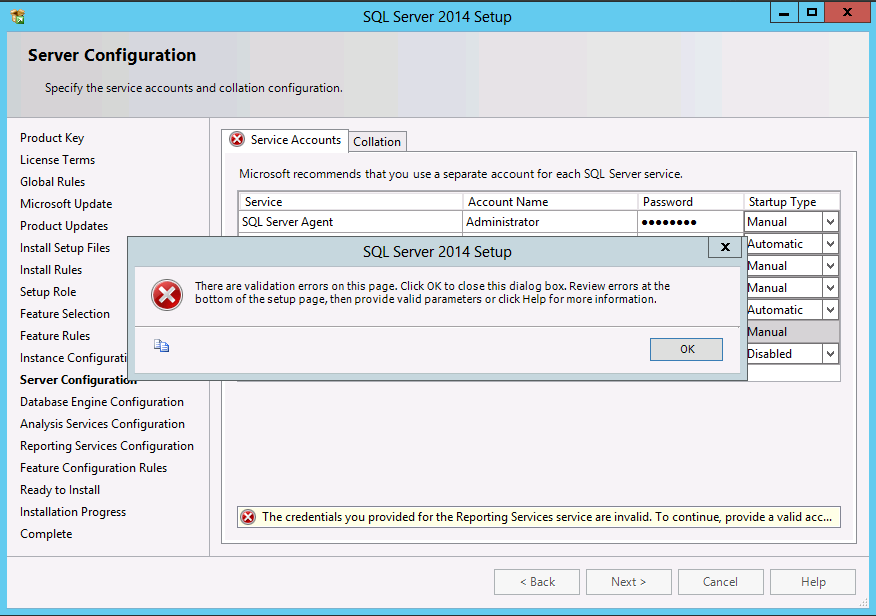Switch to the Service Accounts tab
The image size is (876, 616).
(285, 140)
